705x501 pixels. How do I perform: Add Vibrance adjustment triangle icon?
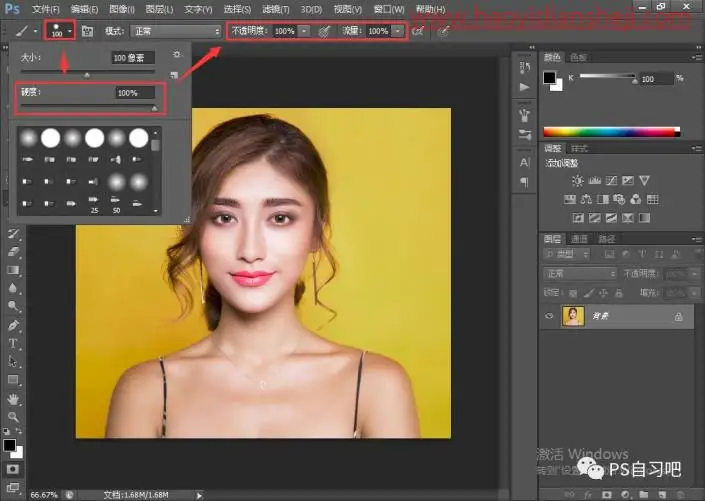pos(644,181)
